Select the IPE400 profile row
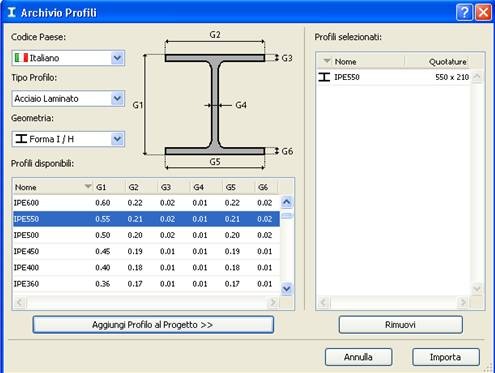Screen dimensions: 495x373 [x=146, y=268]
